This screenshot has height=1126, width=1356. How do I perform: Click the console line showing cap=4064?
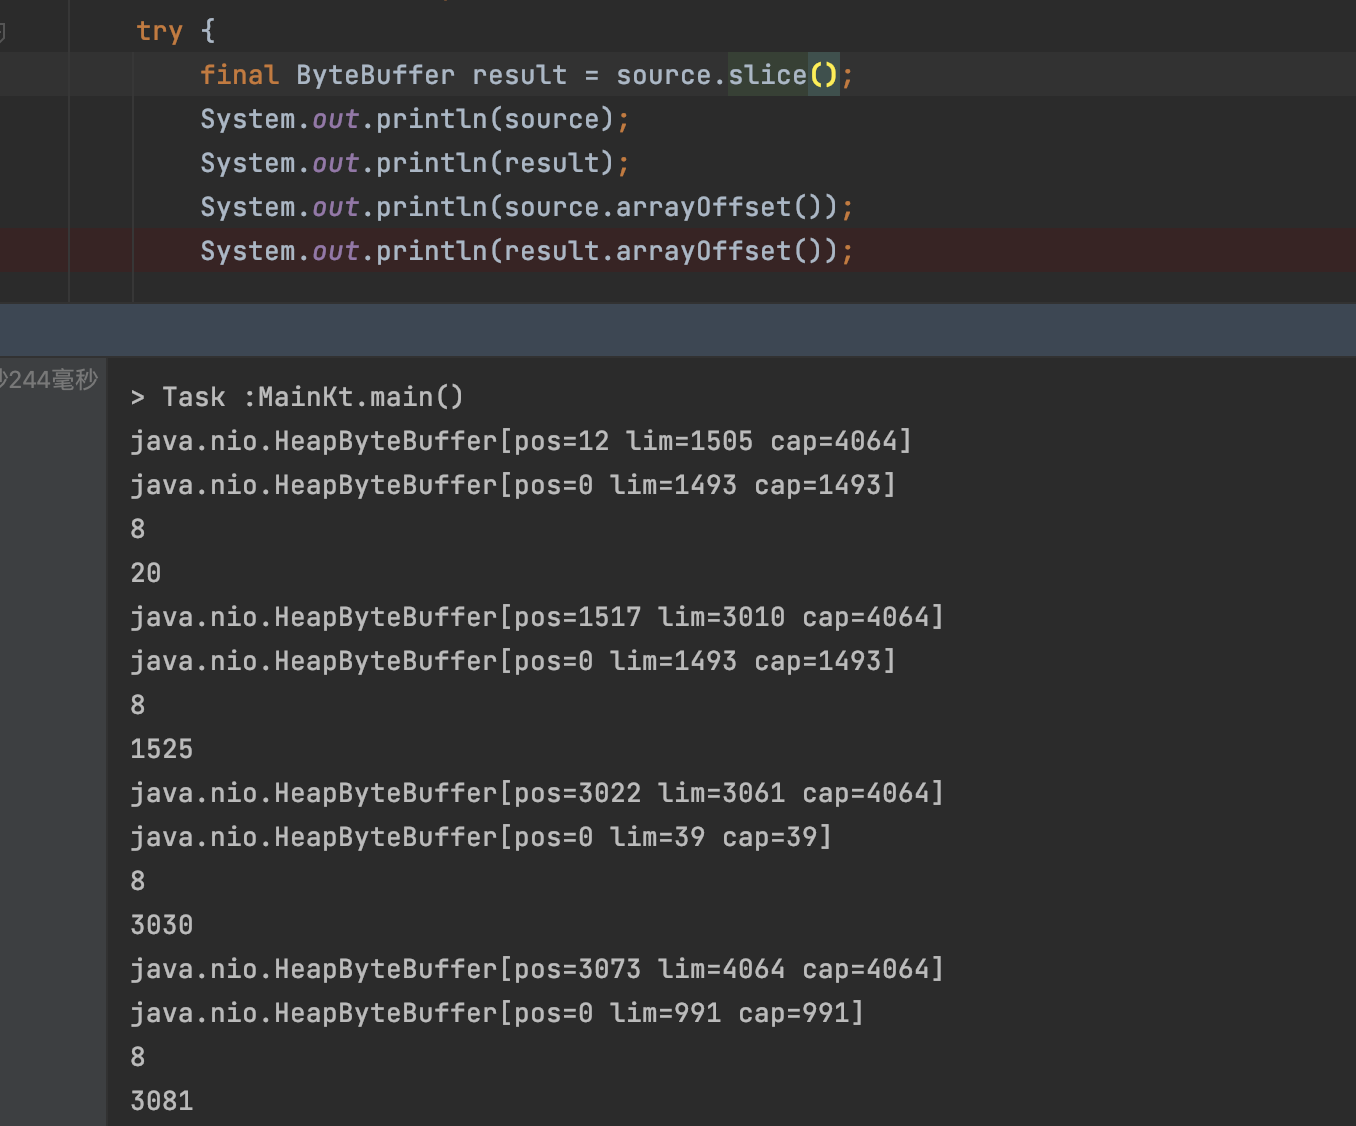[836, 440]
